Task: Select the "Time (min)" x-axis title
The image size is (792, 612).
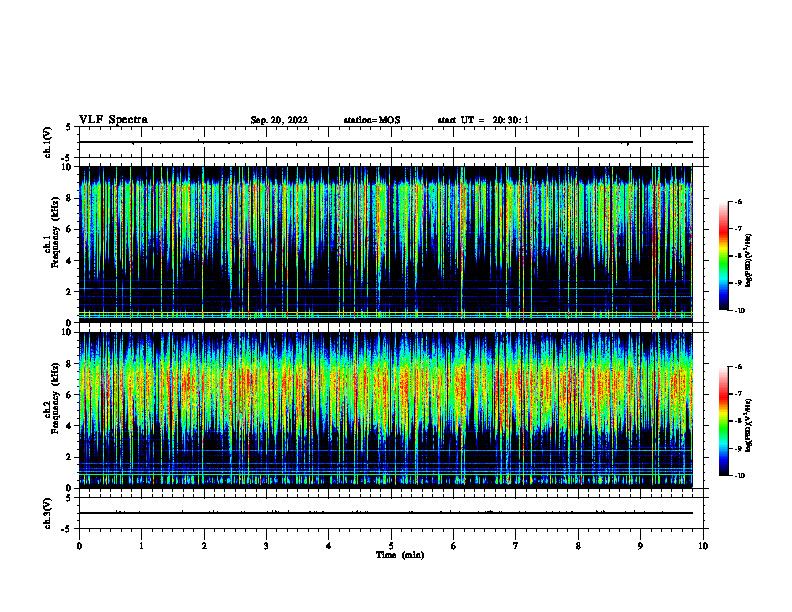Action: (x=400, y=555)
